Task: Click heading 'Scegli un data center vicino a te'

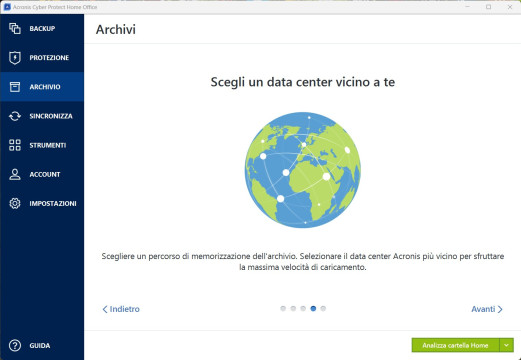Action: click(303, 82)
